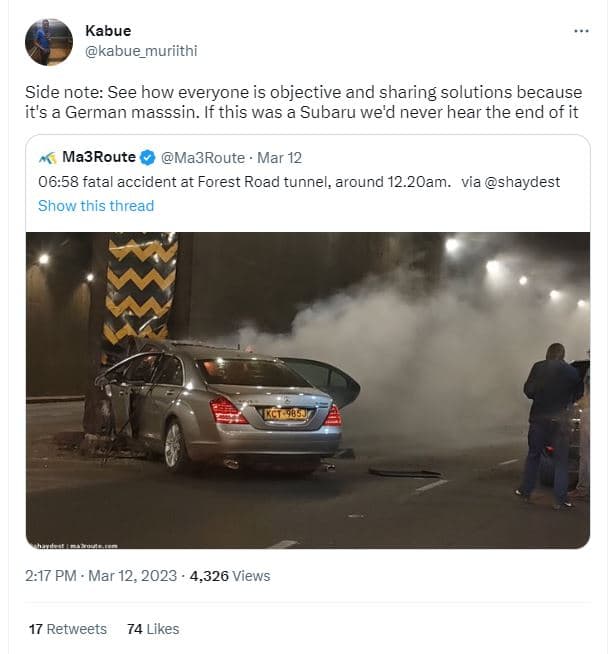Click the shaydest ma3route.com photo watermark

point(74,546)
